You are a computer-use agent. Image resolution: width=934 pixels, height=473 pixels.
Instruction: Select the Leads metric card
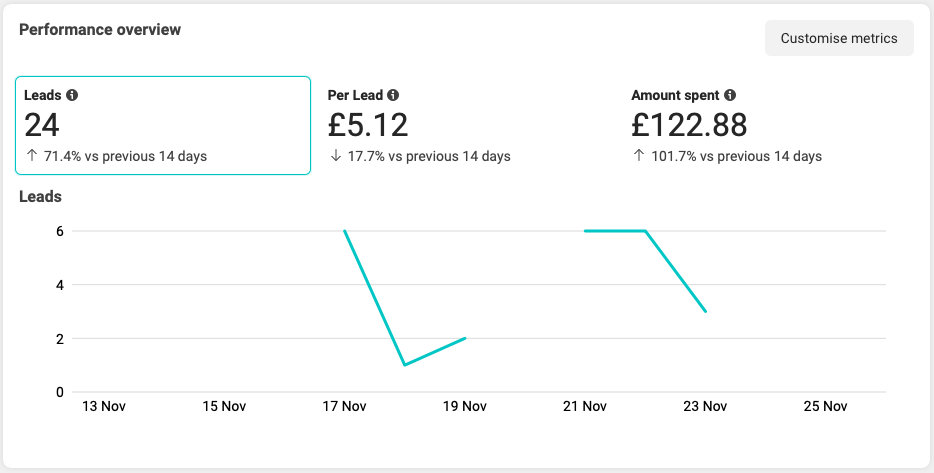pos(163,125)
